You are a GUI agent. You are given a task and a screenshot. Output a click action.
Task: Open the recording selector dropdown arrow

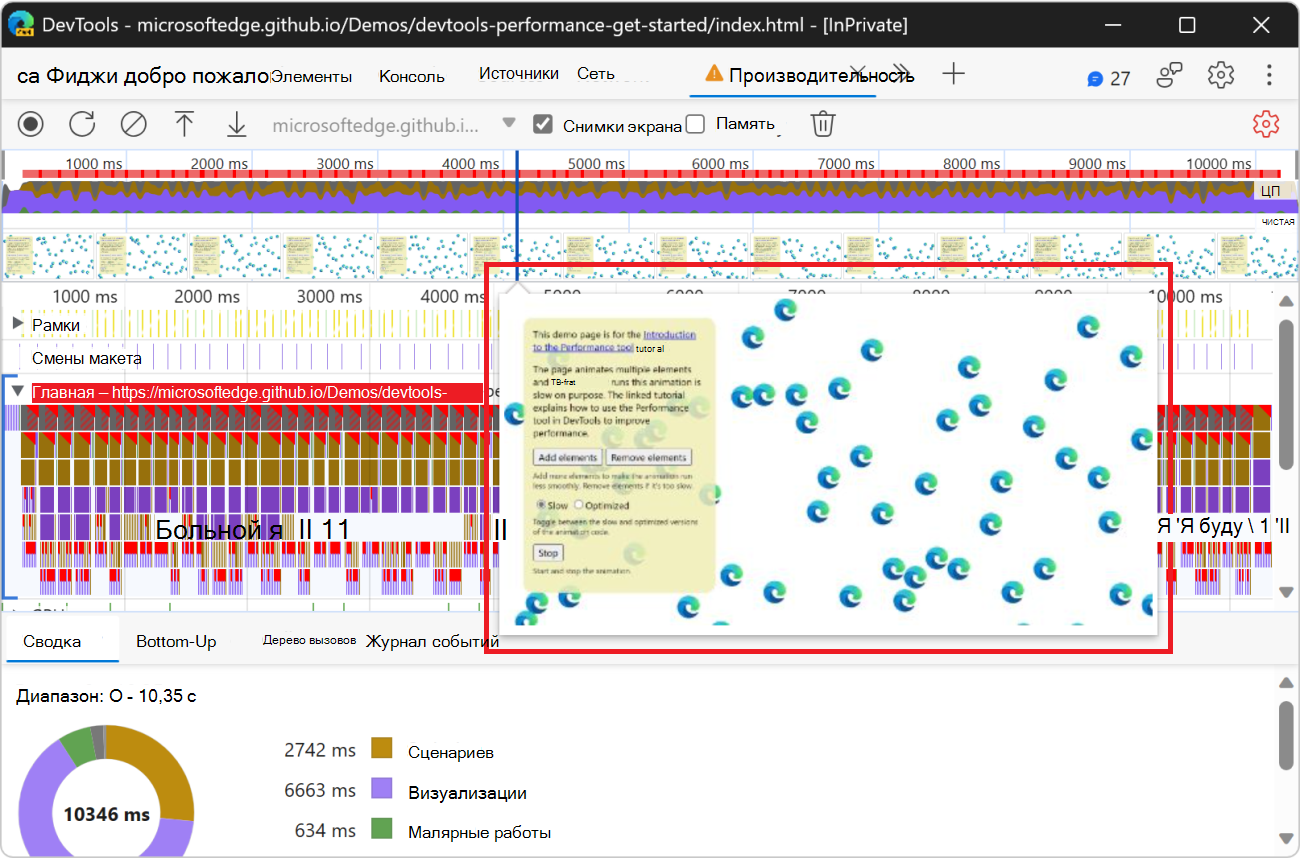click(509, 123)
